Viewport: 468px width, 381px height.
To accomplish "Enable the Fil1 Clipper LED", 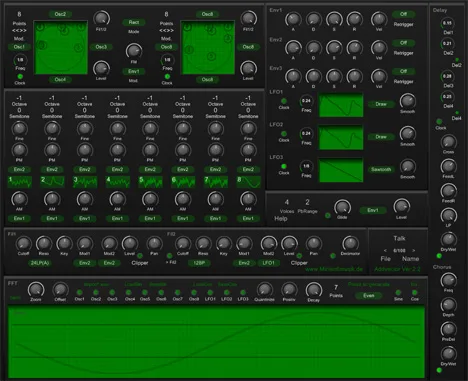I will pos(140,256).
